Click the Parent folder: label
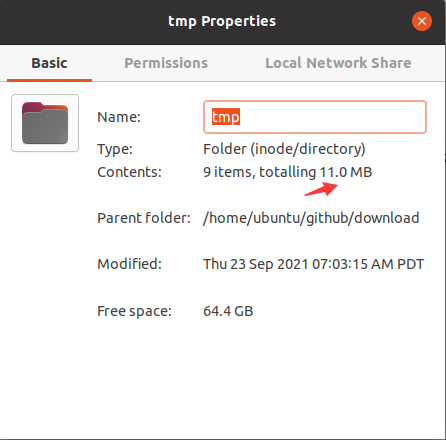Screen dimensions: 446x440 [144, 218]
